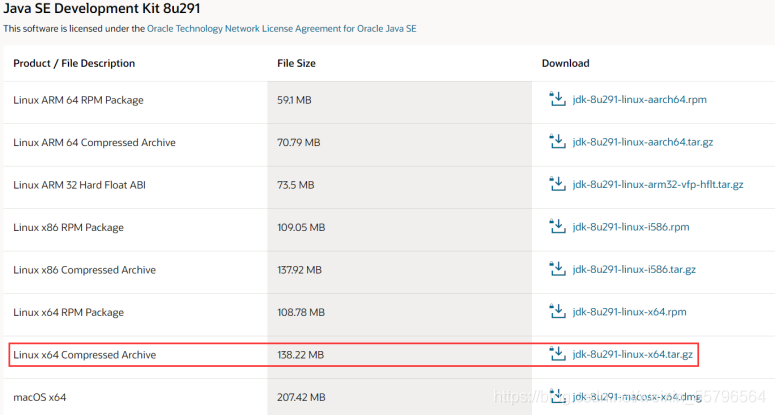Click the 137.92 MB file size
Screen dimensions: 775x415
click(x=300, y=270)
